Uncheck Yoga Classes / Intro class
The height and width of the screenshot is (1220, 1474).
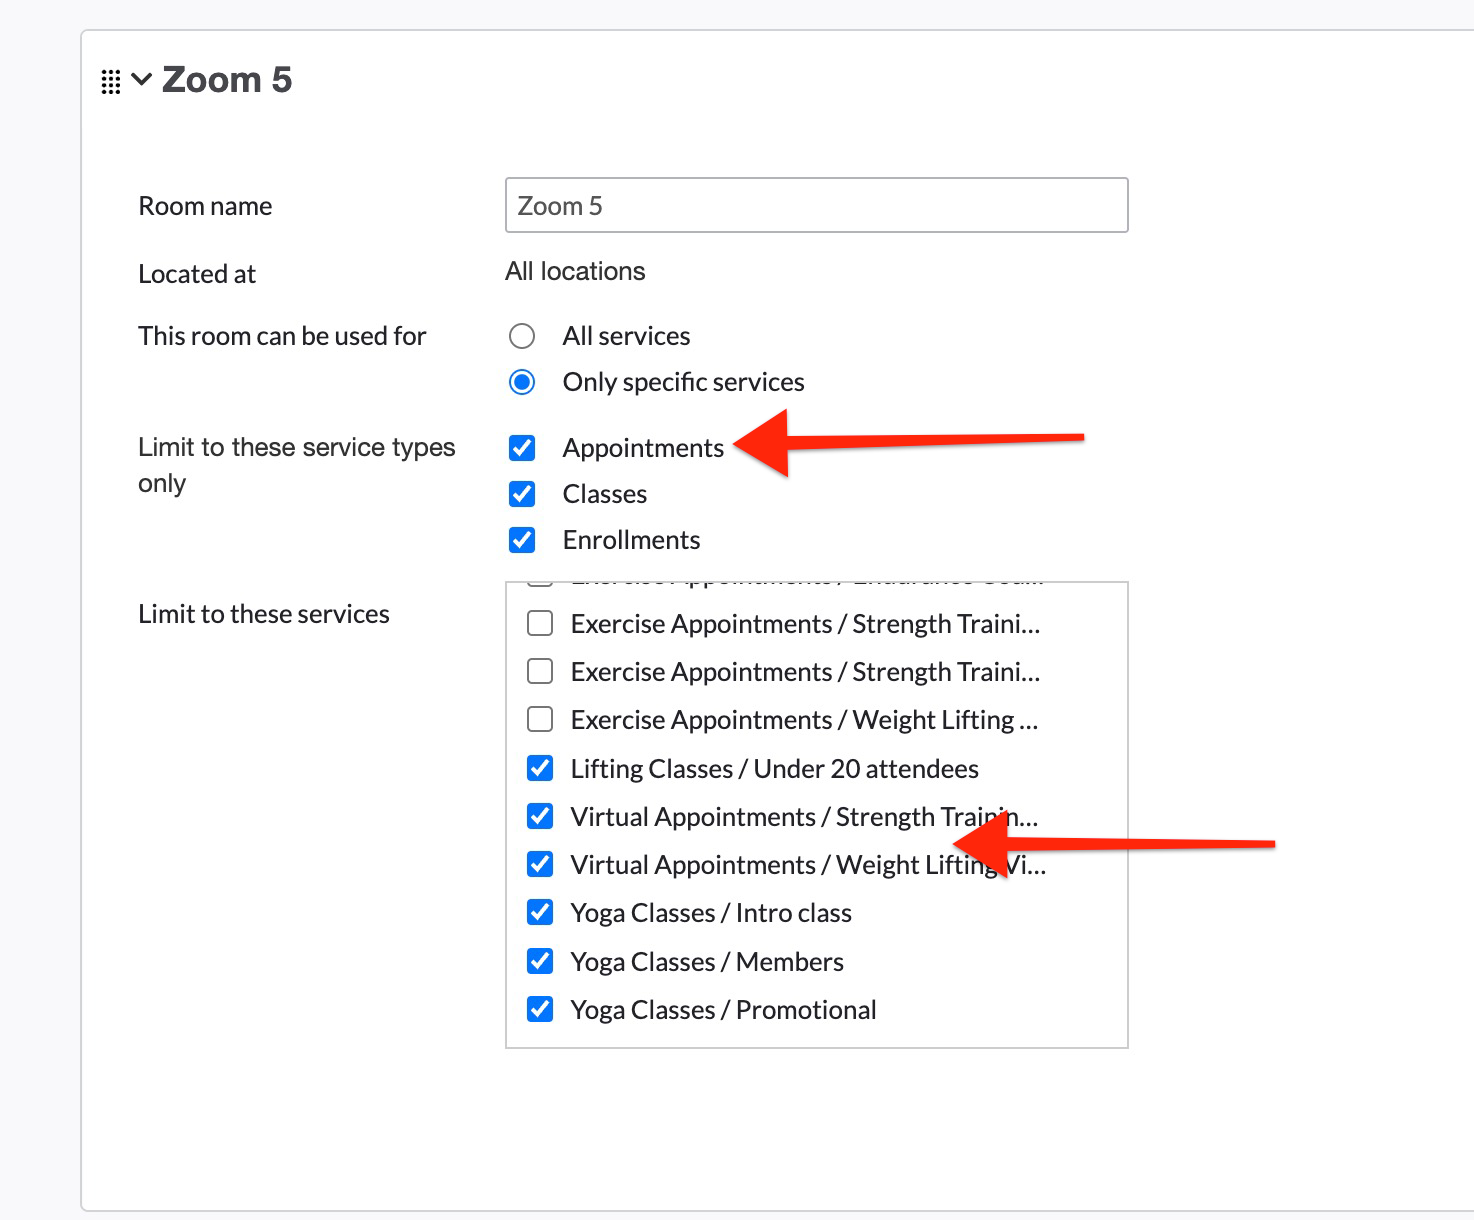click(x=540, y=912)
